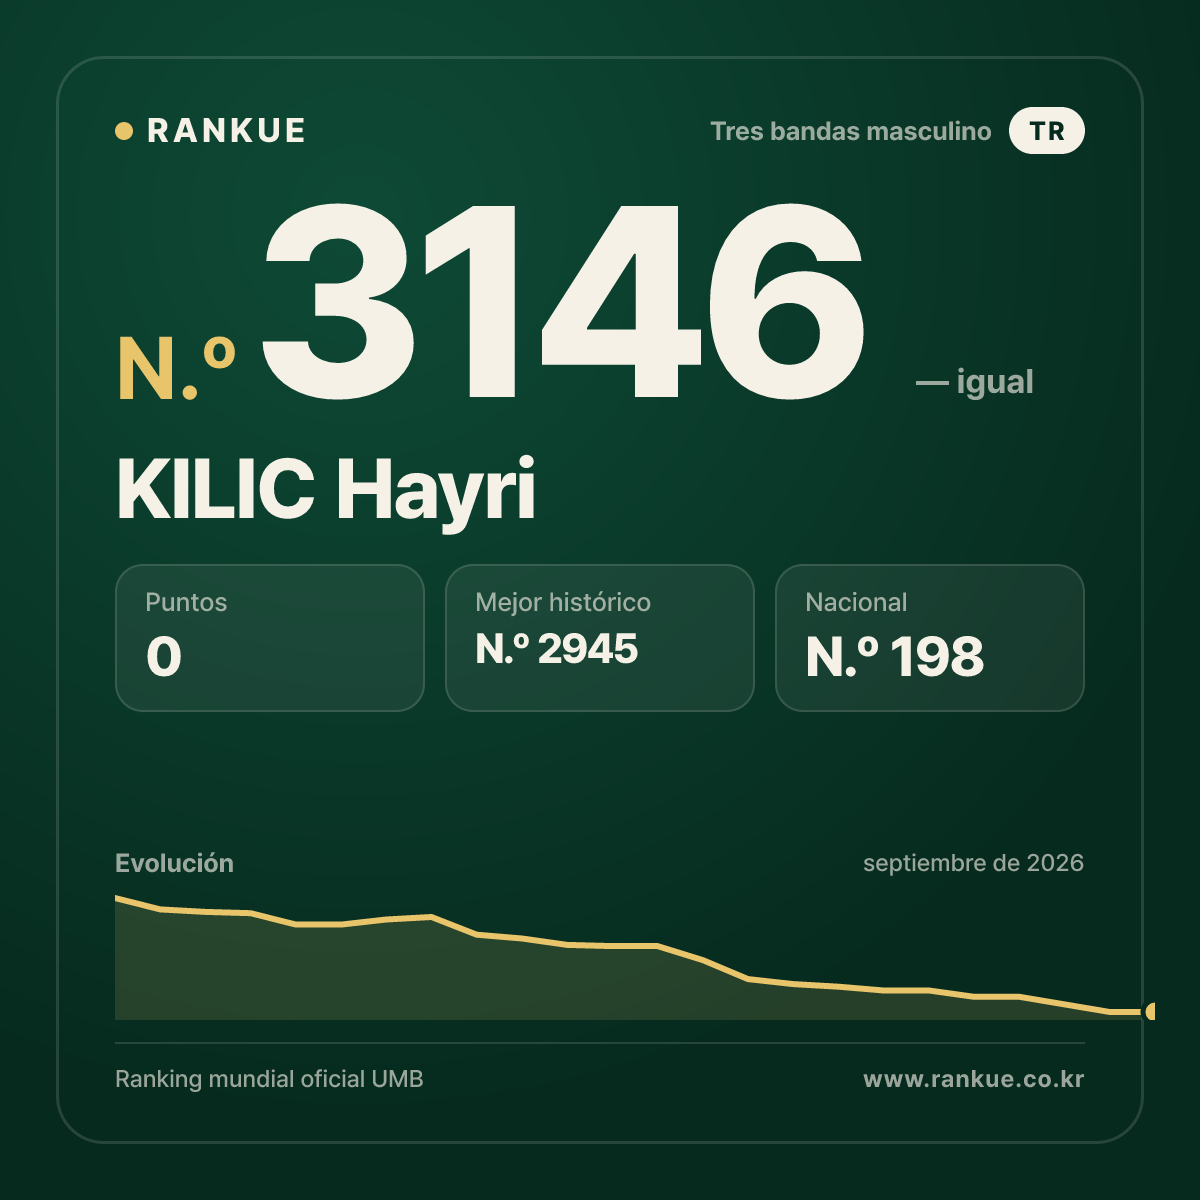This screenshot has width=1200, height=1200.
Task: Select the TR country badge
Action: (1047, 131)
